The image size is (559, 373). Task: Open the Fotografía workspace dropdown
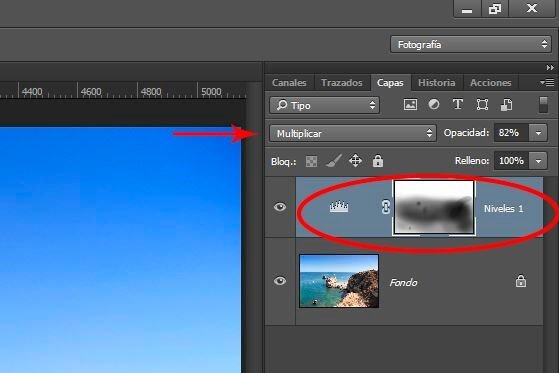click(x=471, y=45)
